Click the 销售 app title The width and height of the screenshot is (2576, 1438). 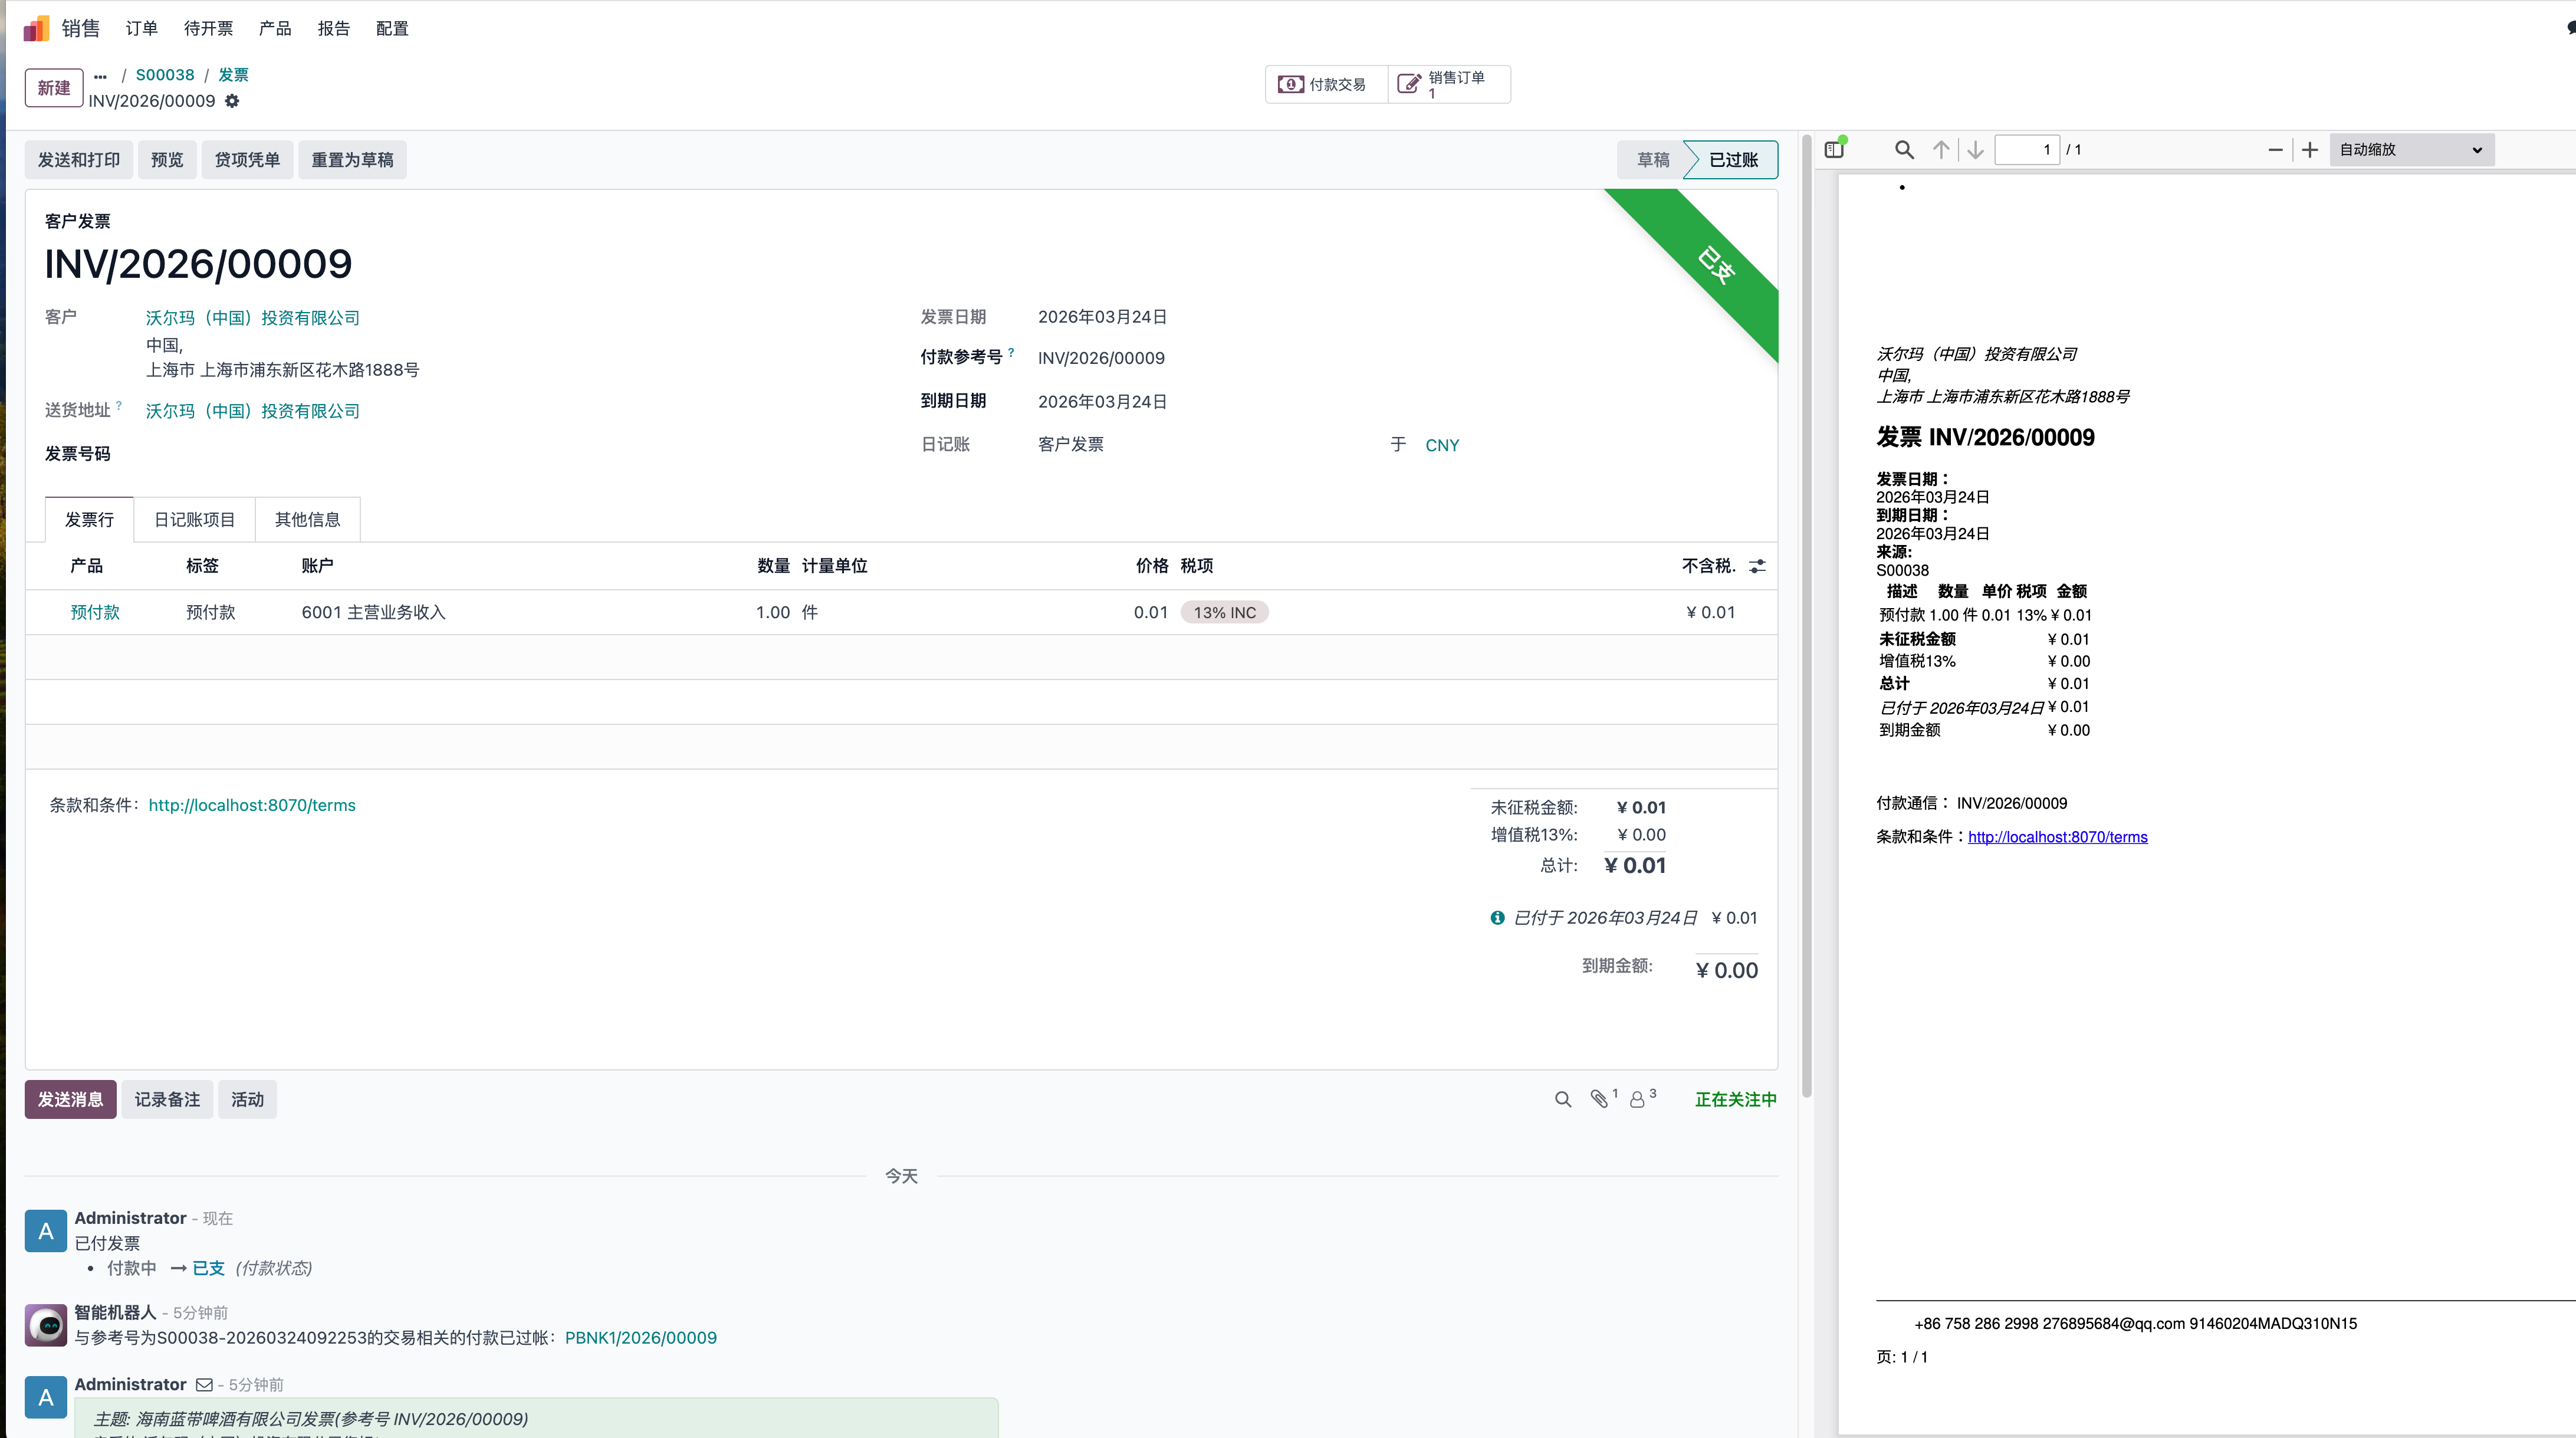[81, 28]
